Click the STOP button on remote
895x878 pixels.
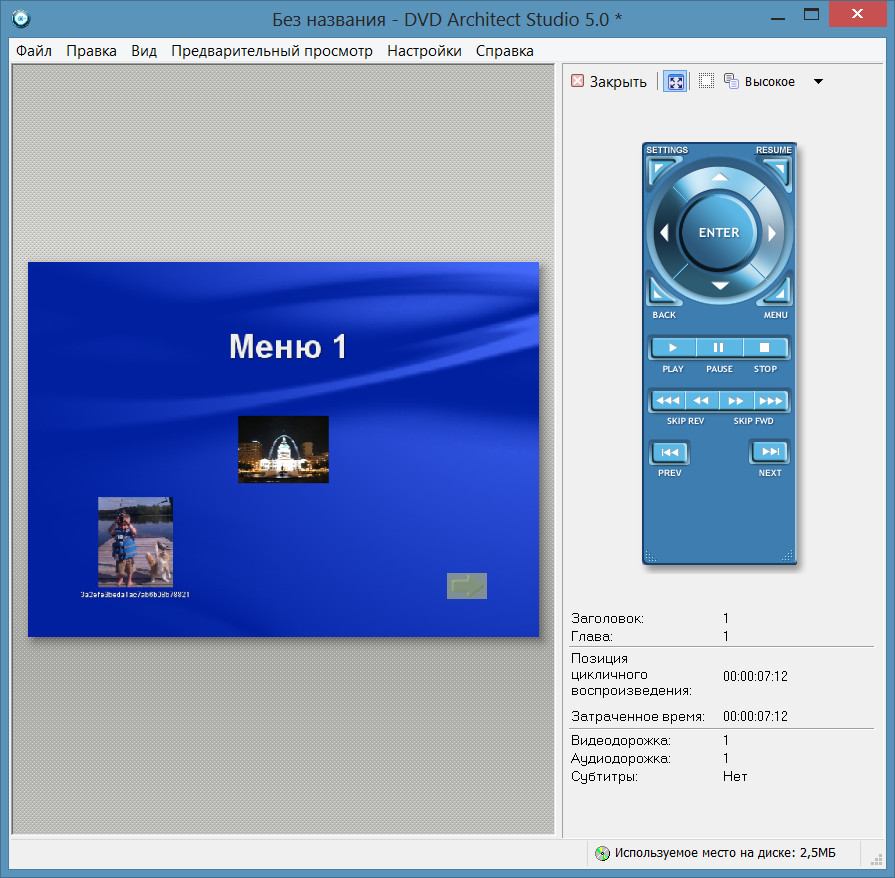point(765,348)
